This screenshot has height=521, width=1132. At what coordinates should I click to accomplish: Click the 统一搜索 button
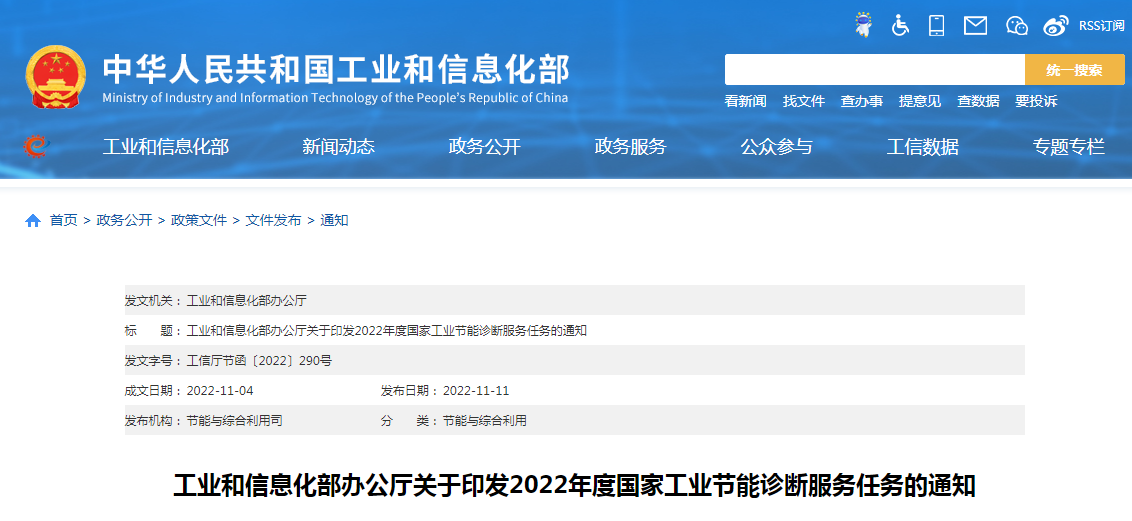(1075, 69)
